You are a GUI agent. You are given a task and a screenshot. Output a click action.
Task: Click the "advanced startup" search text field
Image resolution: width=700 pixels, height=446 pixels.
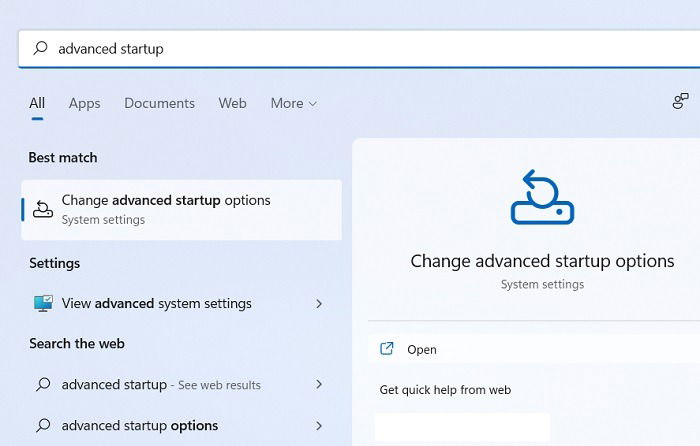pos(359,49)
